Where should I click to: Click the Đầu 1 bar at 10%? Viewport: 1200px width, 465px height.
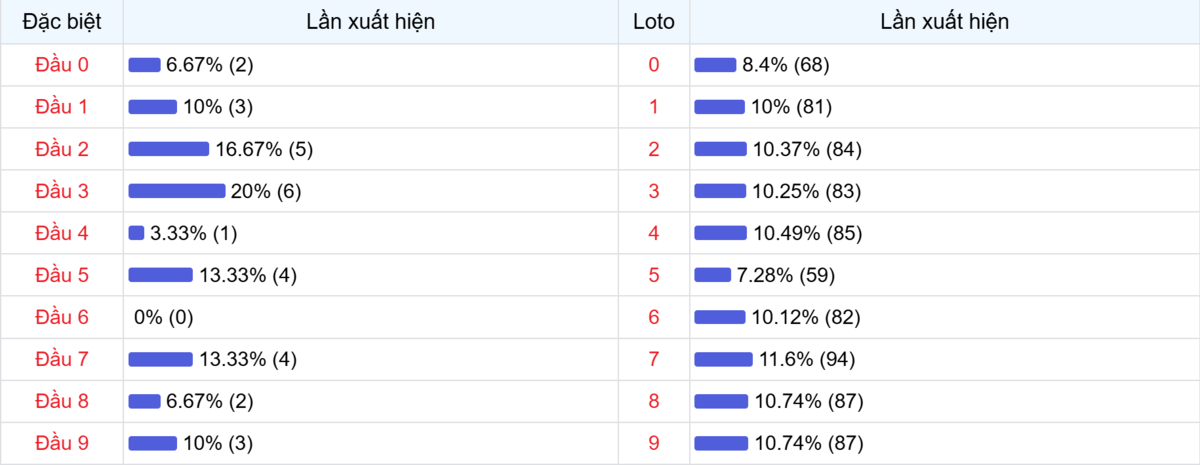point(152,107)
